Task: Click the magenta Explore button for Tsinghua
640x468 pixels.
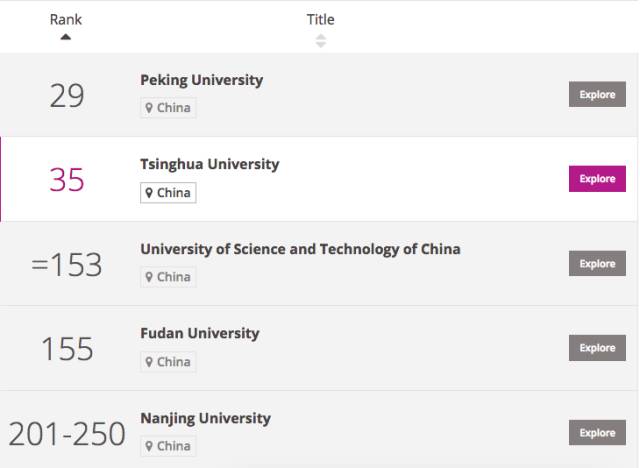Action: point(597,179)
